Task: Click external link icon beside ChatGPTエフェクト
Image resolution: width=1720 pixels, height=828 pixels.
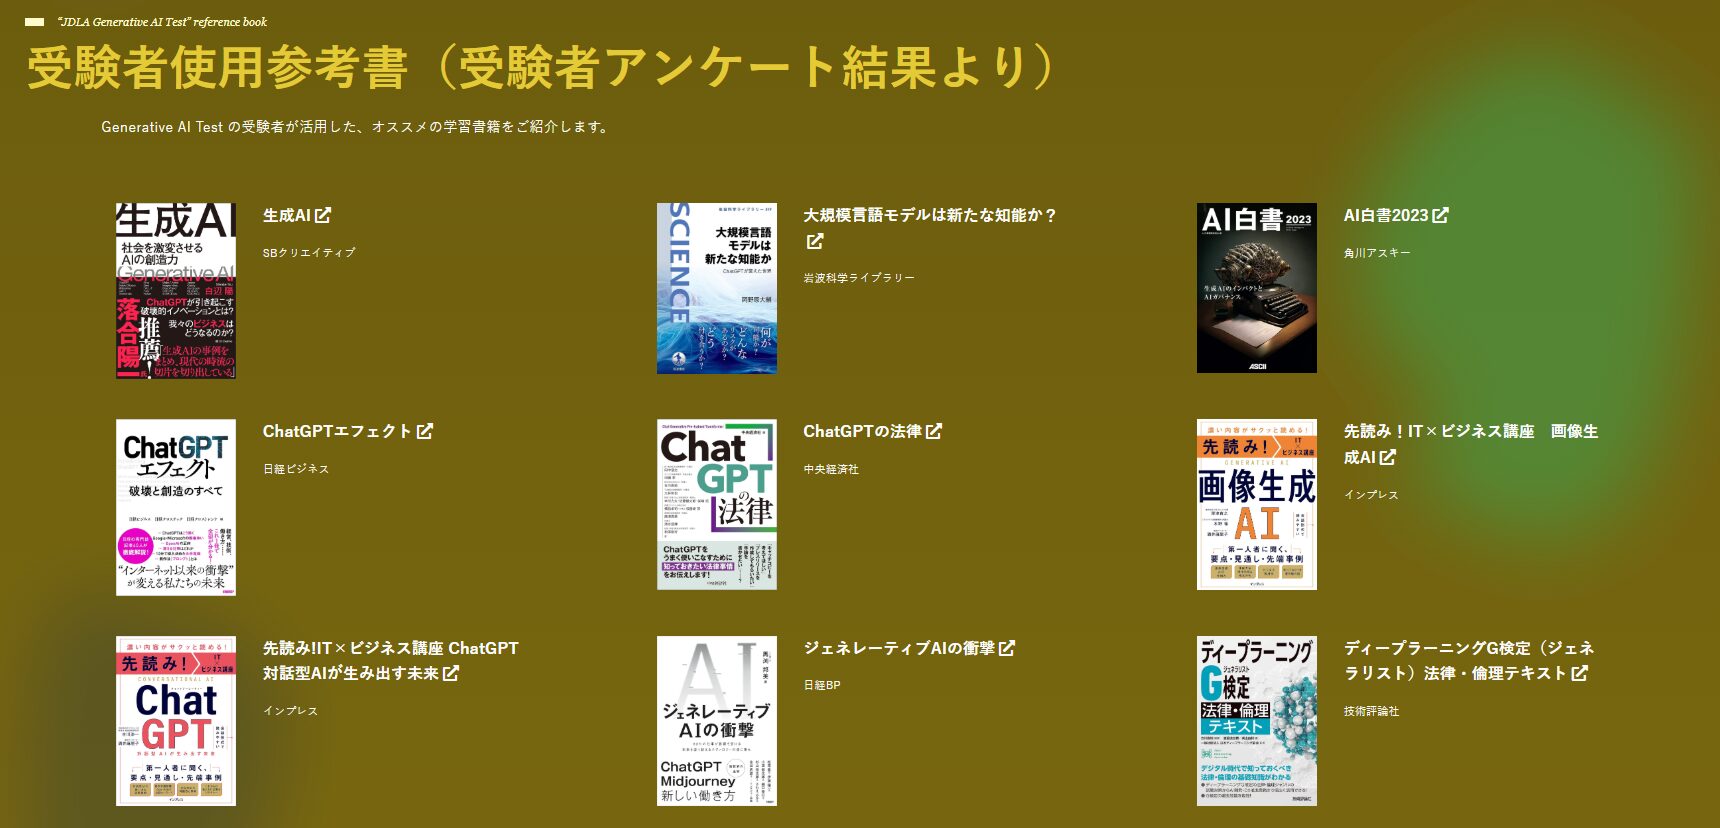Action: click(425, 431)
